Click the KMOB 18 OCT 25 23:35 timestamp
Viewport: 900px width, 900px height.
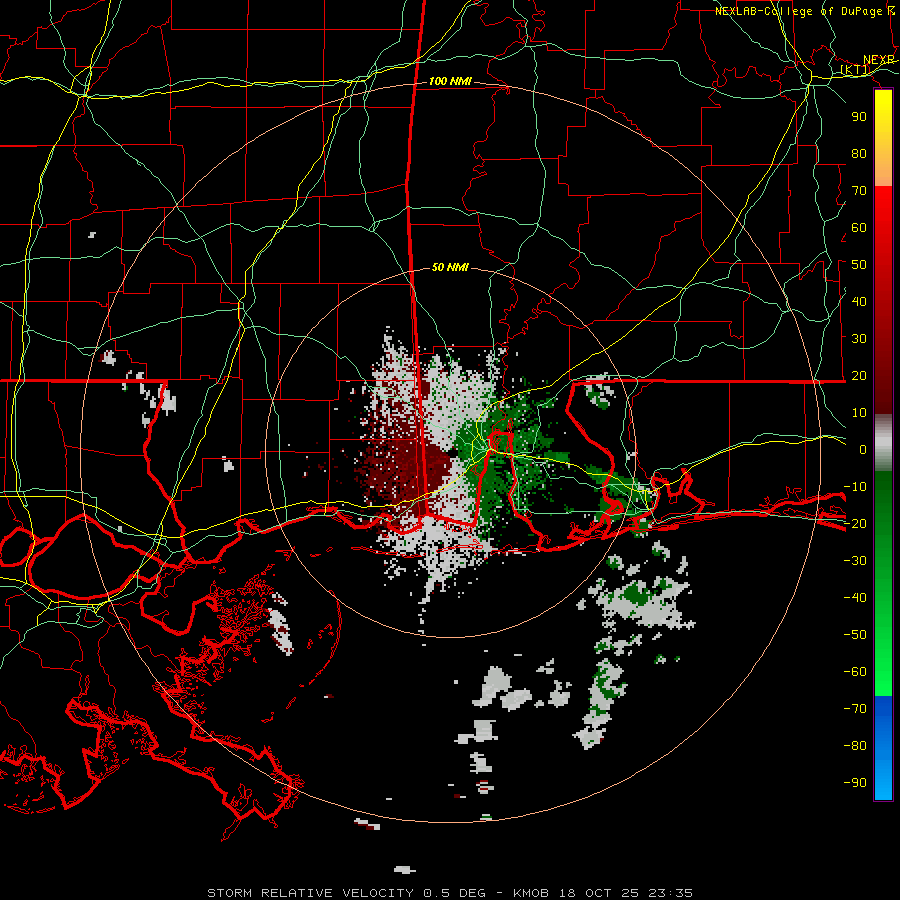(602, 893)
